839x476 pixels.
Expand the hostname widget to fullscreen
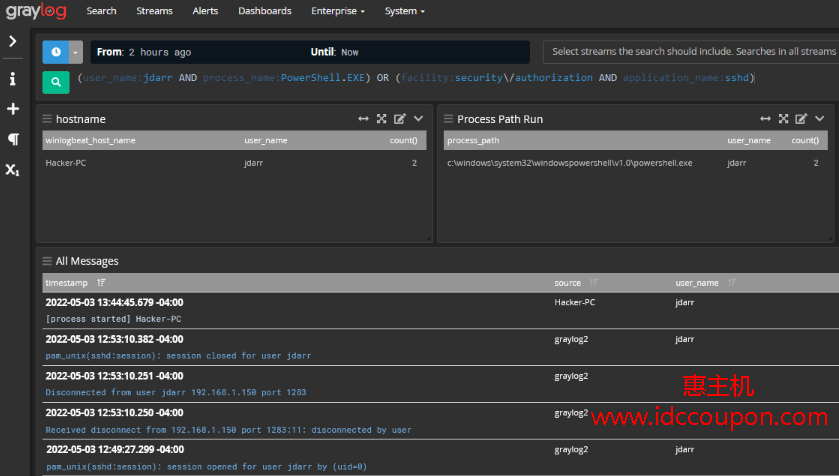pyautogui.click(x=382, y=119)
